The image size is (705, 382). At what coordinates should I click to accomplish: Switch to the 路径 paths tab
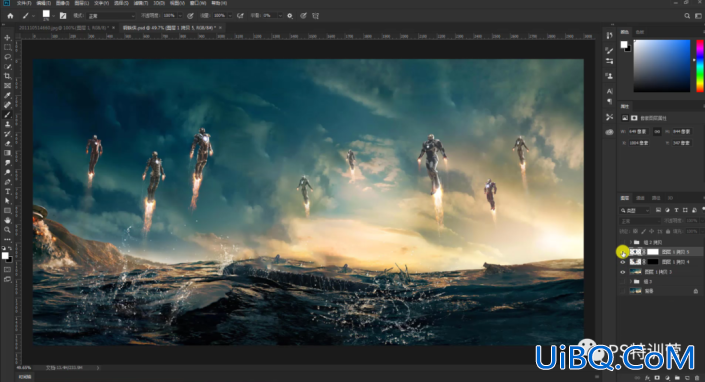tap(656, 198)
